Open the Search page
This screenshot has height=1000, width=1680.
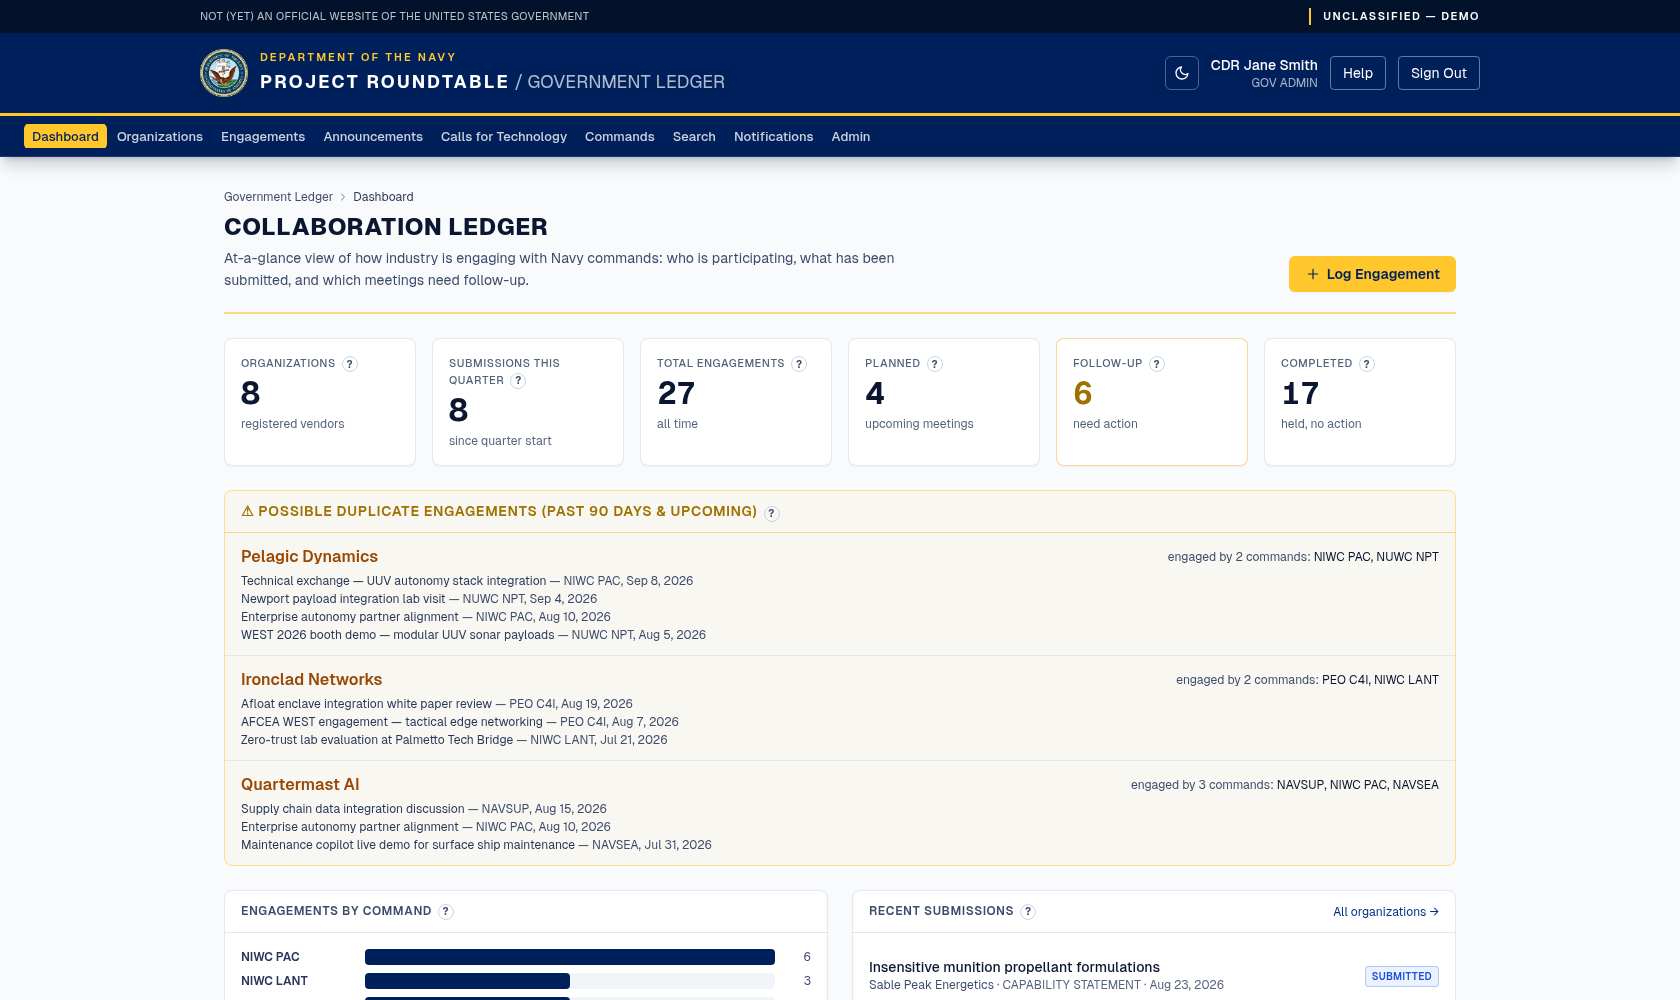tap(694, 137)
